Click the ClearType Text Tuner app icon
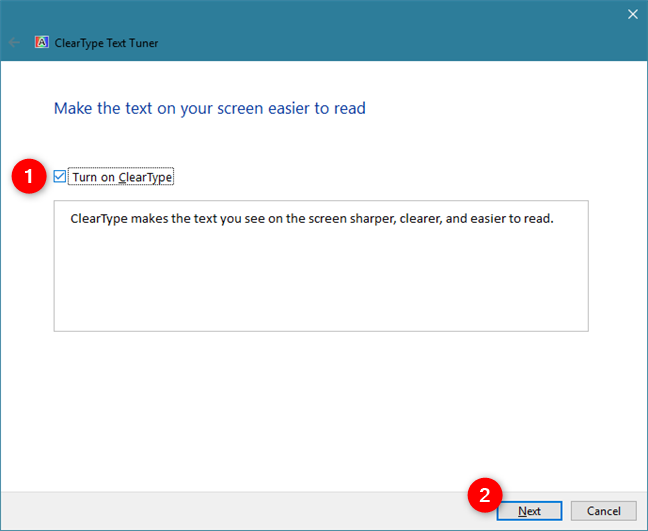The height and width of the screenshot is (531, 648). (41, 42)
